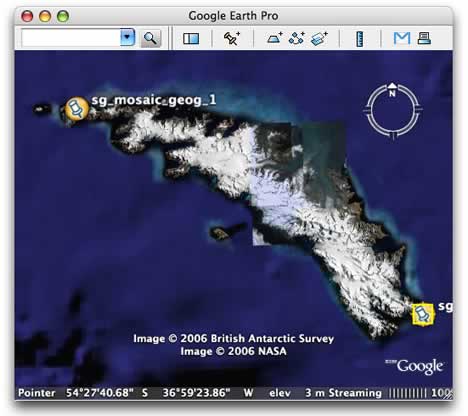The height and width of the screenshot is (416, 468).
Task: Click the Streaming progress bar
Action: [x=408, y=393]
